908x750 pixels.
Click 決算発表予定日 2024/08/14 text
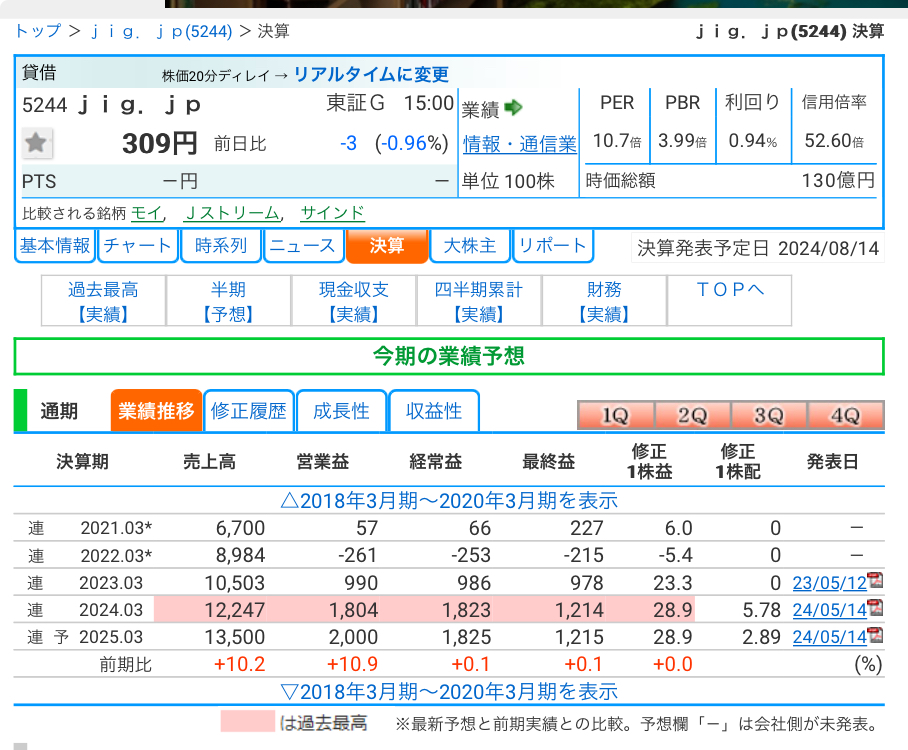[758, 248]
